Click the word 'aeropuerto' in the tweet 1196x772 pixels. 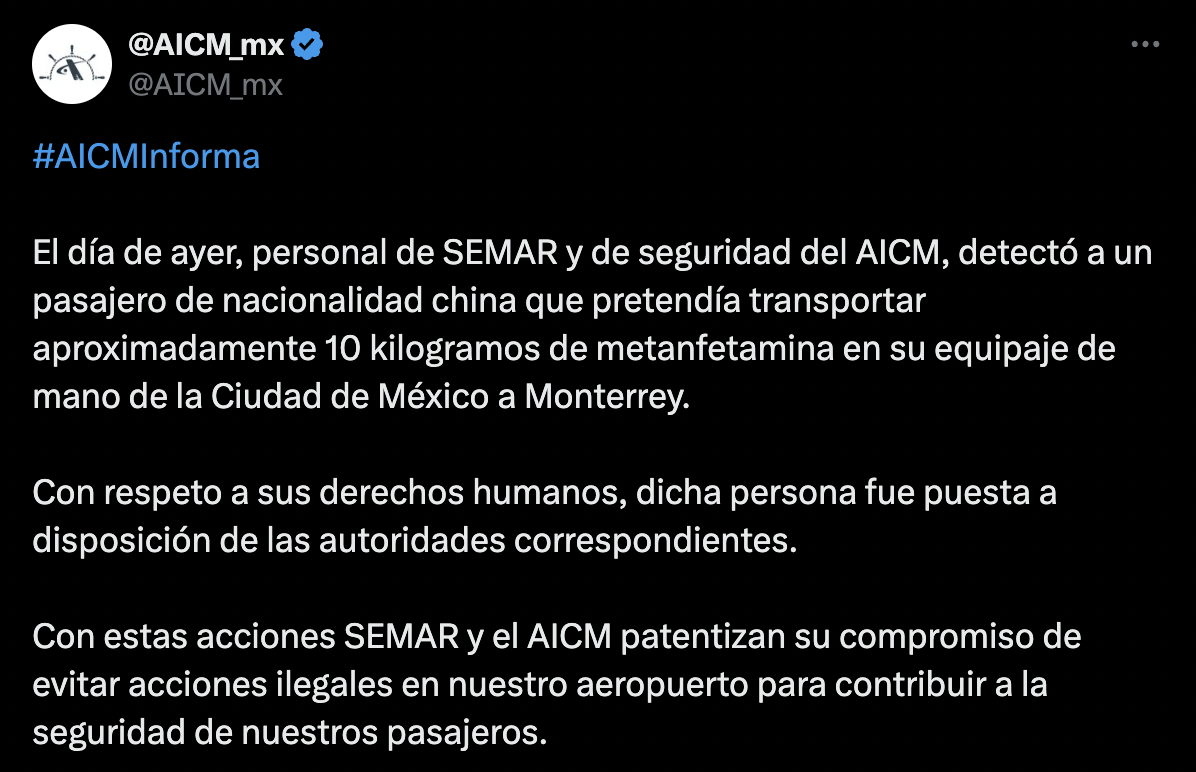coord(663,686)
